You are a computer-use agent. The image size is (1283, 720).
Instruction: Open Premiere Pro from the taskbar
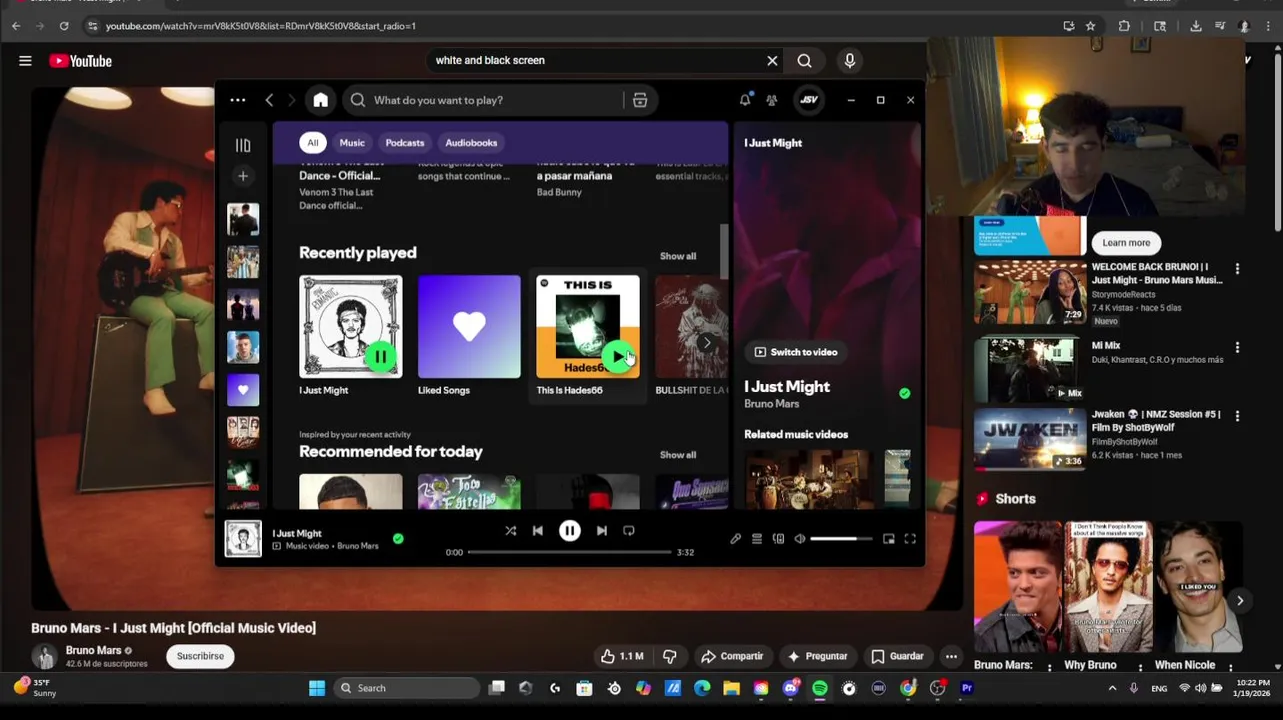click(967, 688)
